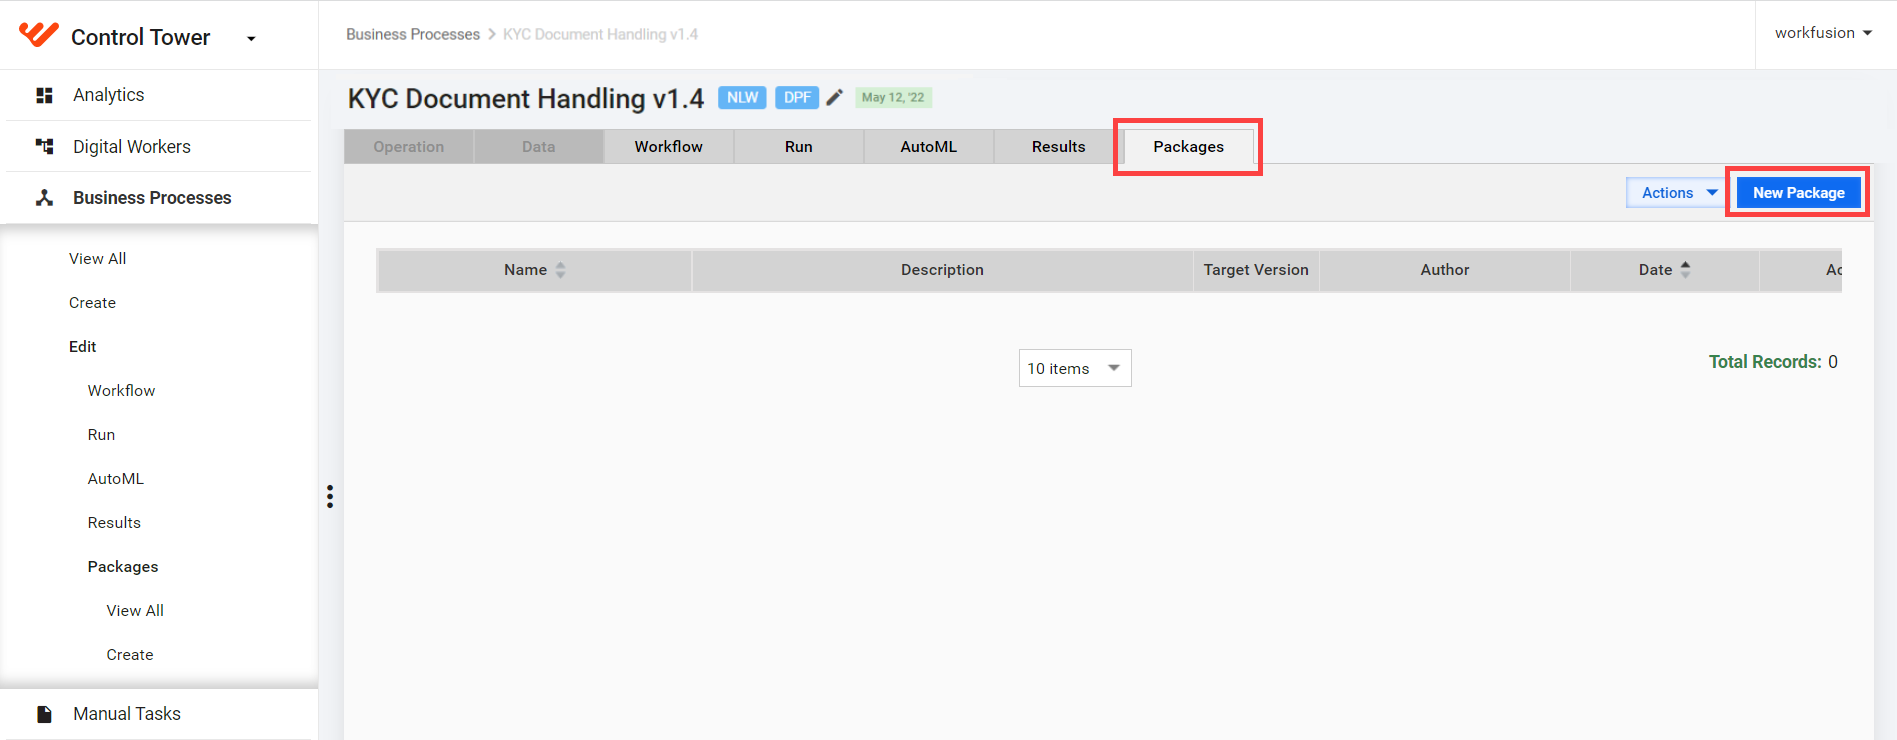The image size is (1897, 740).
Task: Click Create under Business Processes
Action: (93, 303)
